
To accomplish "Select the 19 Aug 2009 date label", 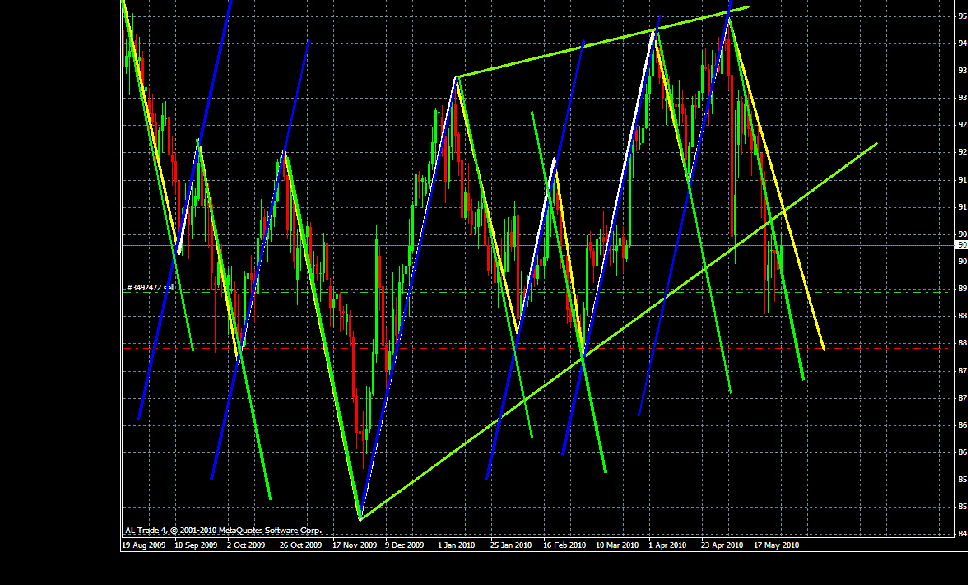I will [x=141, y=546].
